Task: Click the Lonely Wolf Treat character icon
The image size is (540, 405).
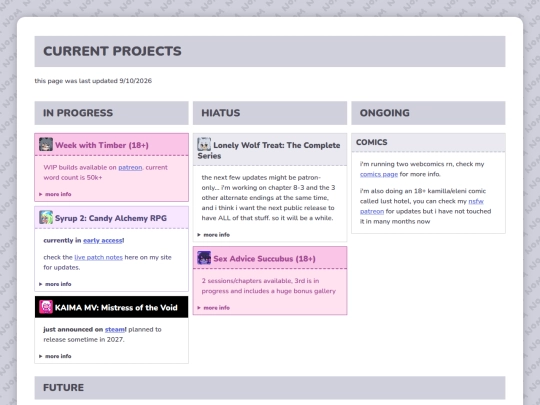Action: [x=204, y=144]
